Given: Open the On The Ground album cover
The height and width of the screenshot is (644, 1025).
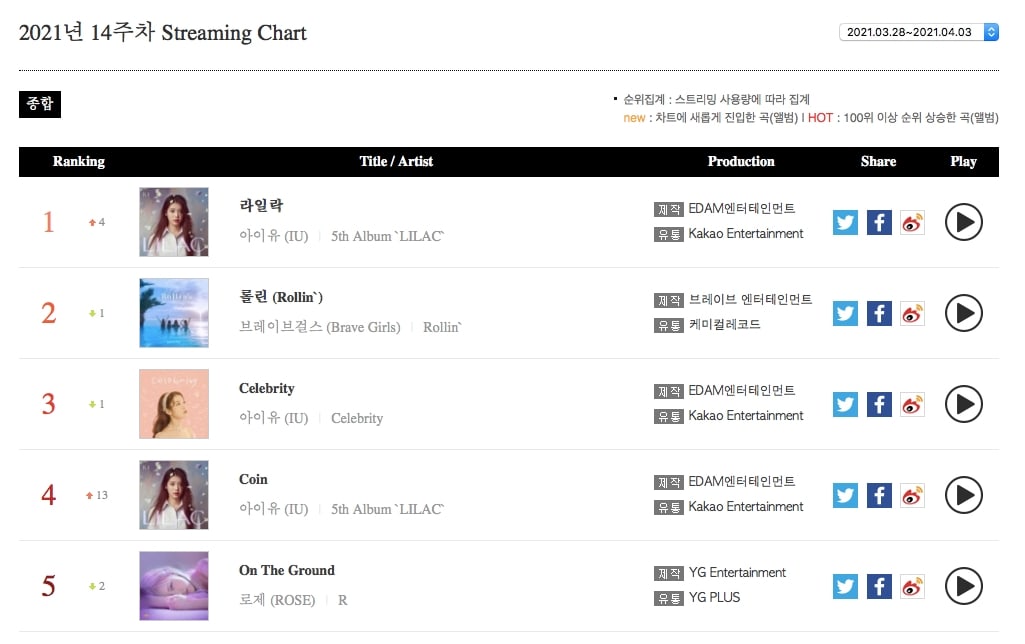Looking at the screenshot, I should coord(174,586).
